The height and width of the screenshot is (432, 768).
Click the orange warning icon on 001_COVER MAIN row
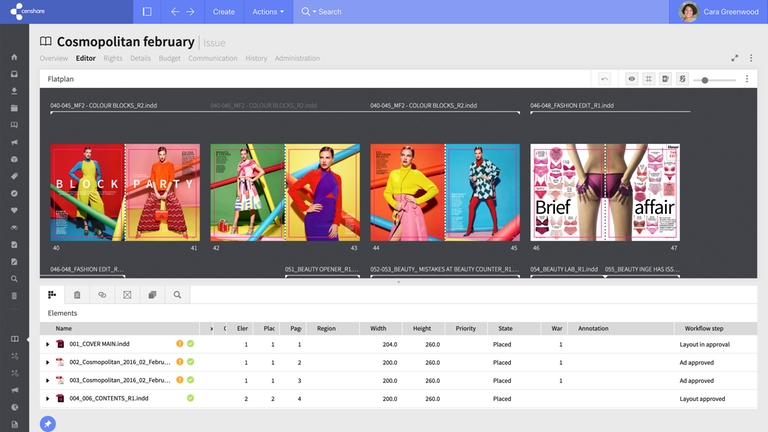coord(180,344)
